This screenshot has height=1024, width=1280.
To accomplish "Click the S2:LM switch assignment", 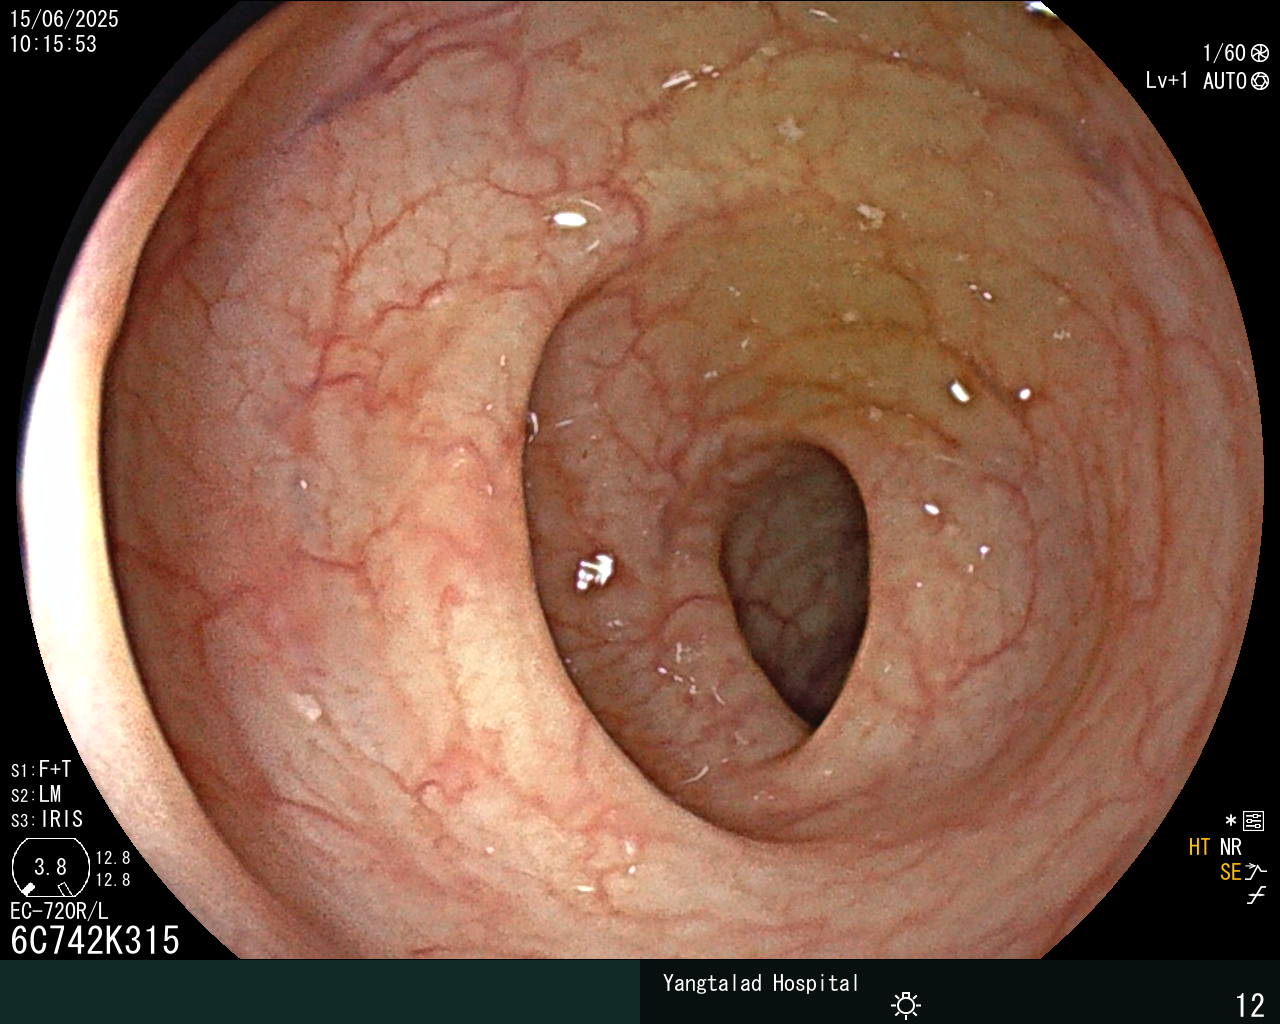I will tap(36, 794).
